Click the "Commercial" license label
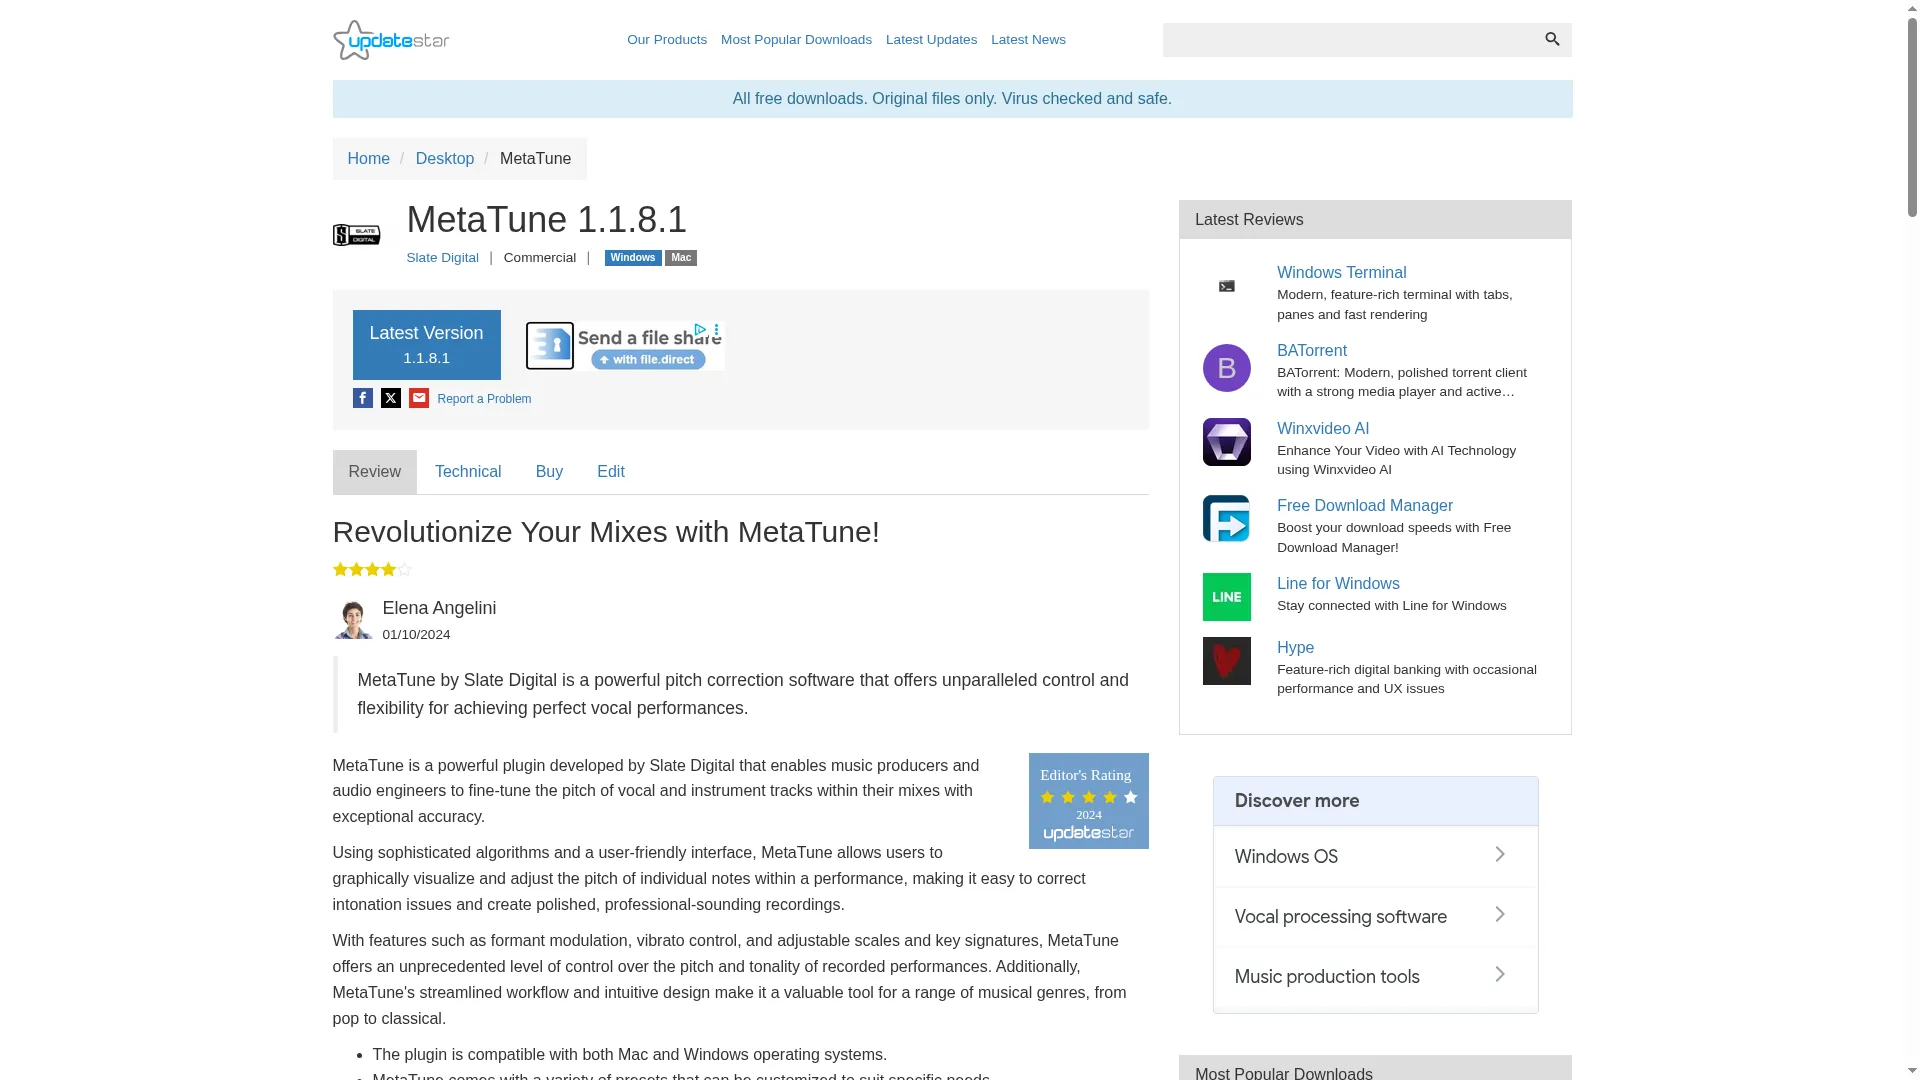This screenshot has height=1080, width=1920. click(x=540, y=258)
